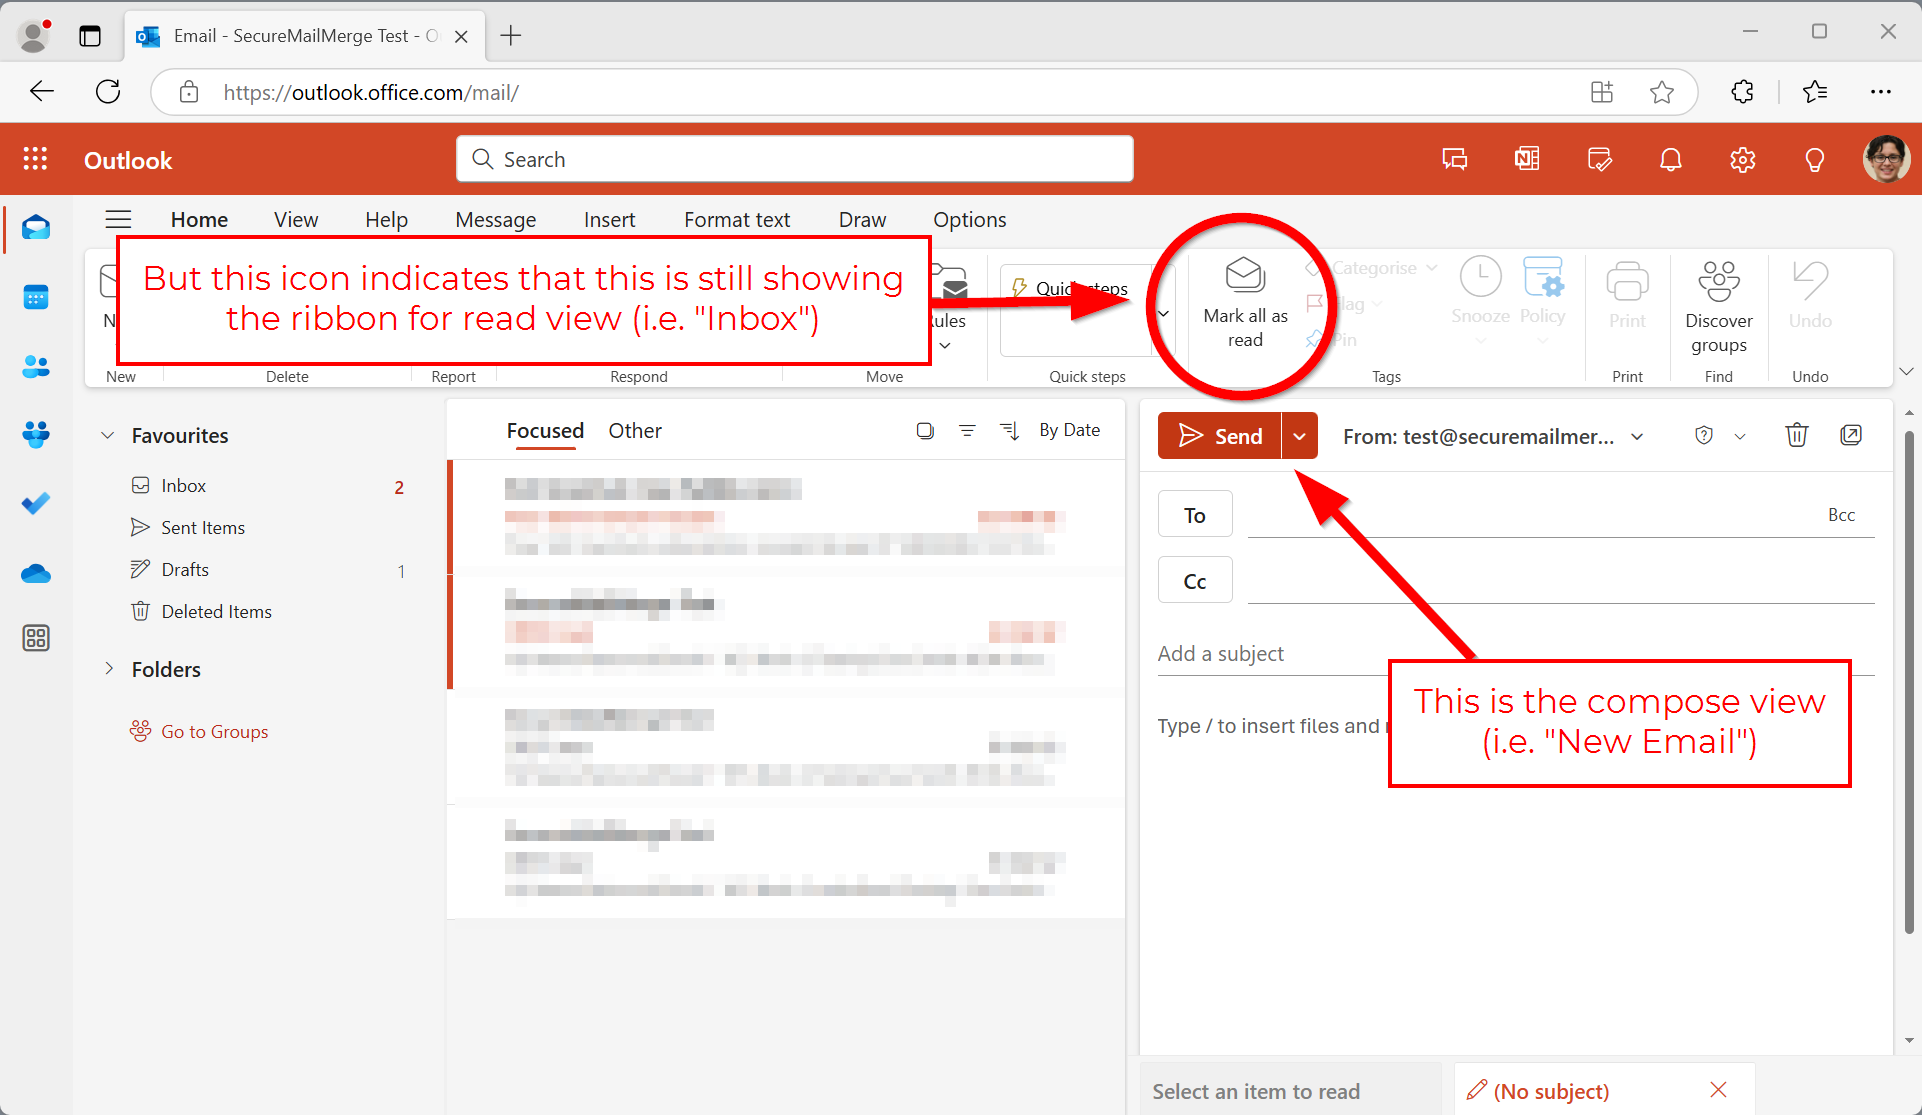
Task: Expand the Send options dropdown arrow
Action: coord(1299,436)
